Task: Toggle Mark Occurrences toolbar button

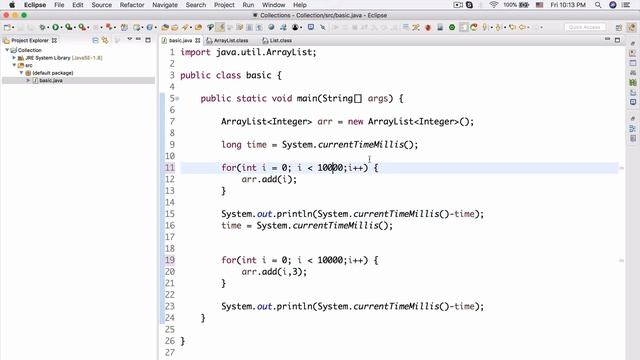Action: [x=220, y=27]
